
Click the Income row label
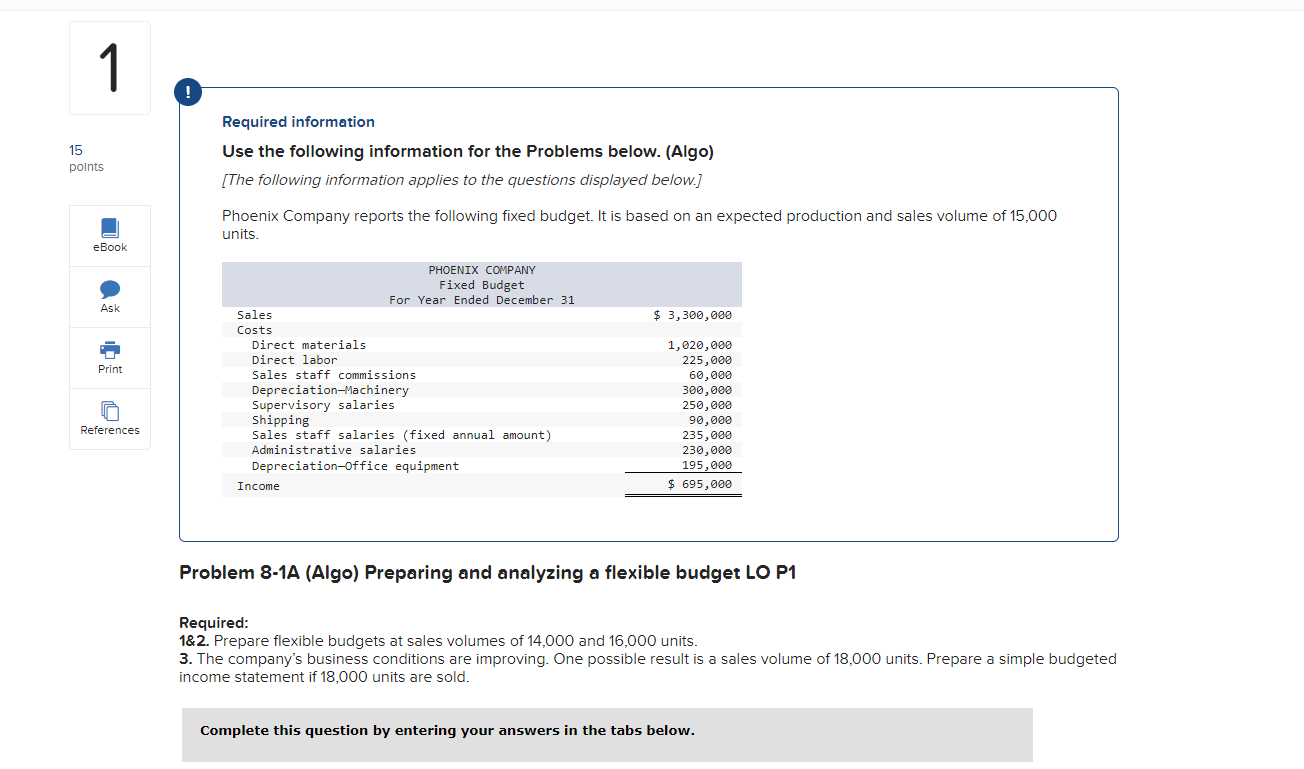click(258, 486)
